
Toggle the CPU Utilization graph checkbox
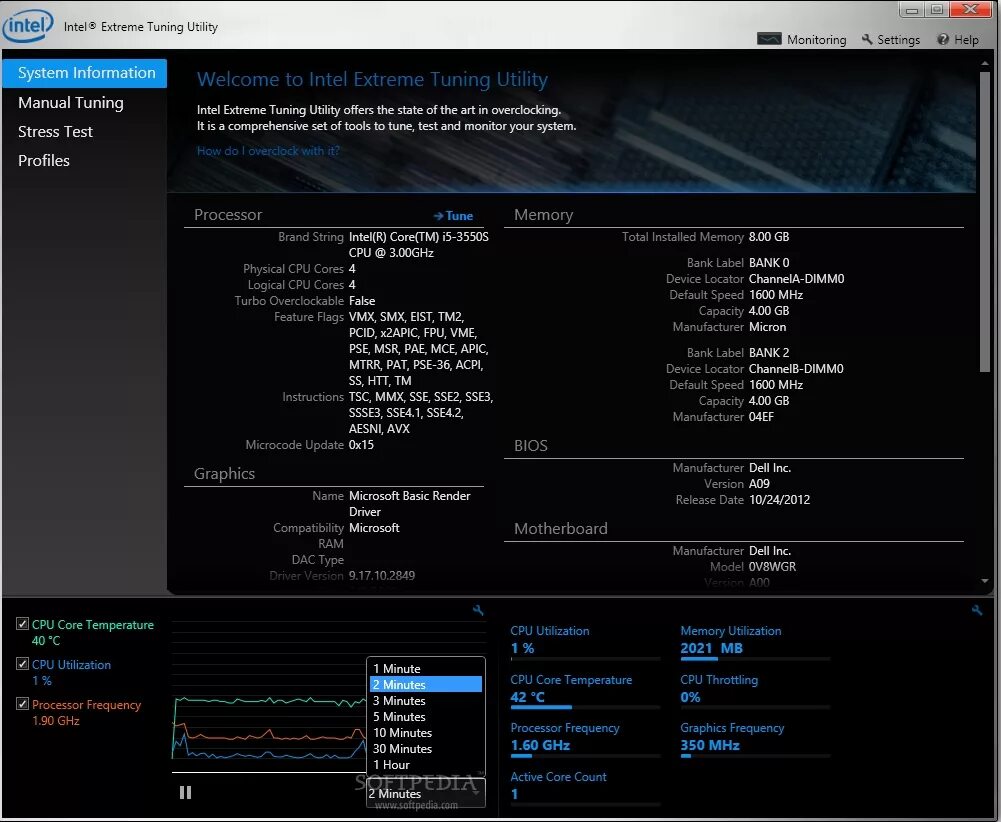pos(22,664)
